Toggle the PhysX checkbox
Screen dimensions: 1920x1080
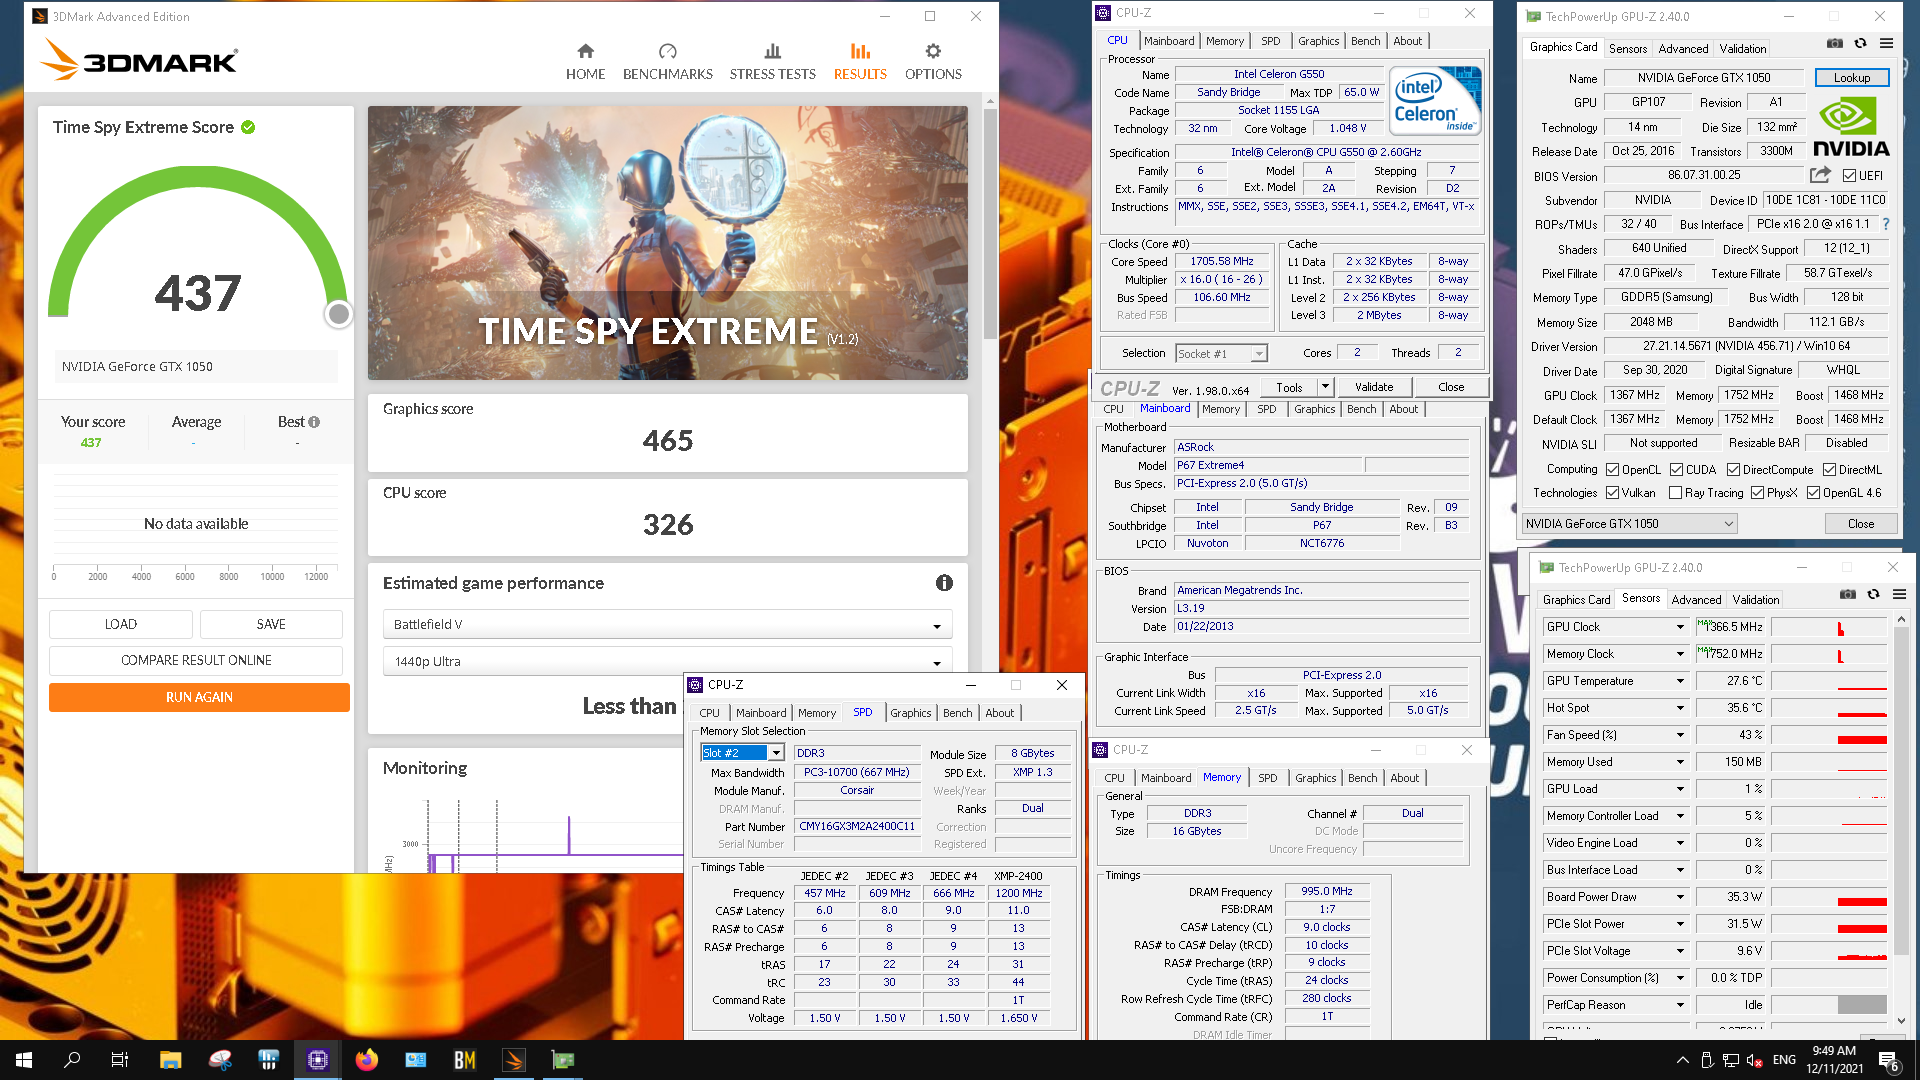click(1757, 493)
